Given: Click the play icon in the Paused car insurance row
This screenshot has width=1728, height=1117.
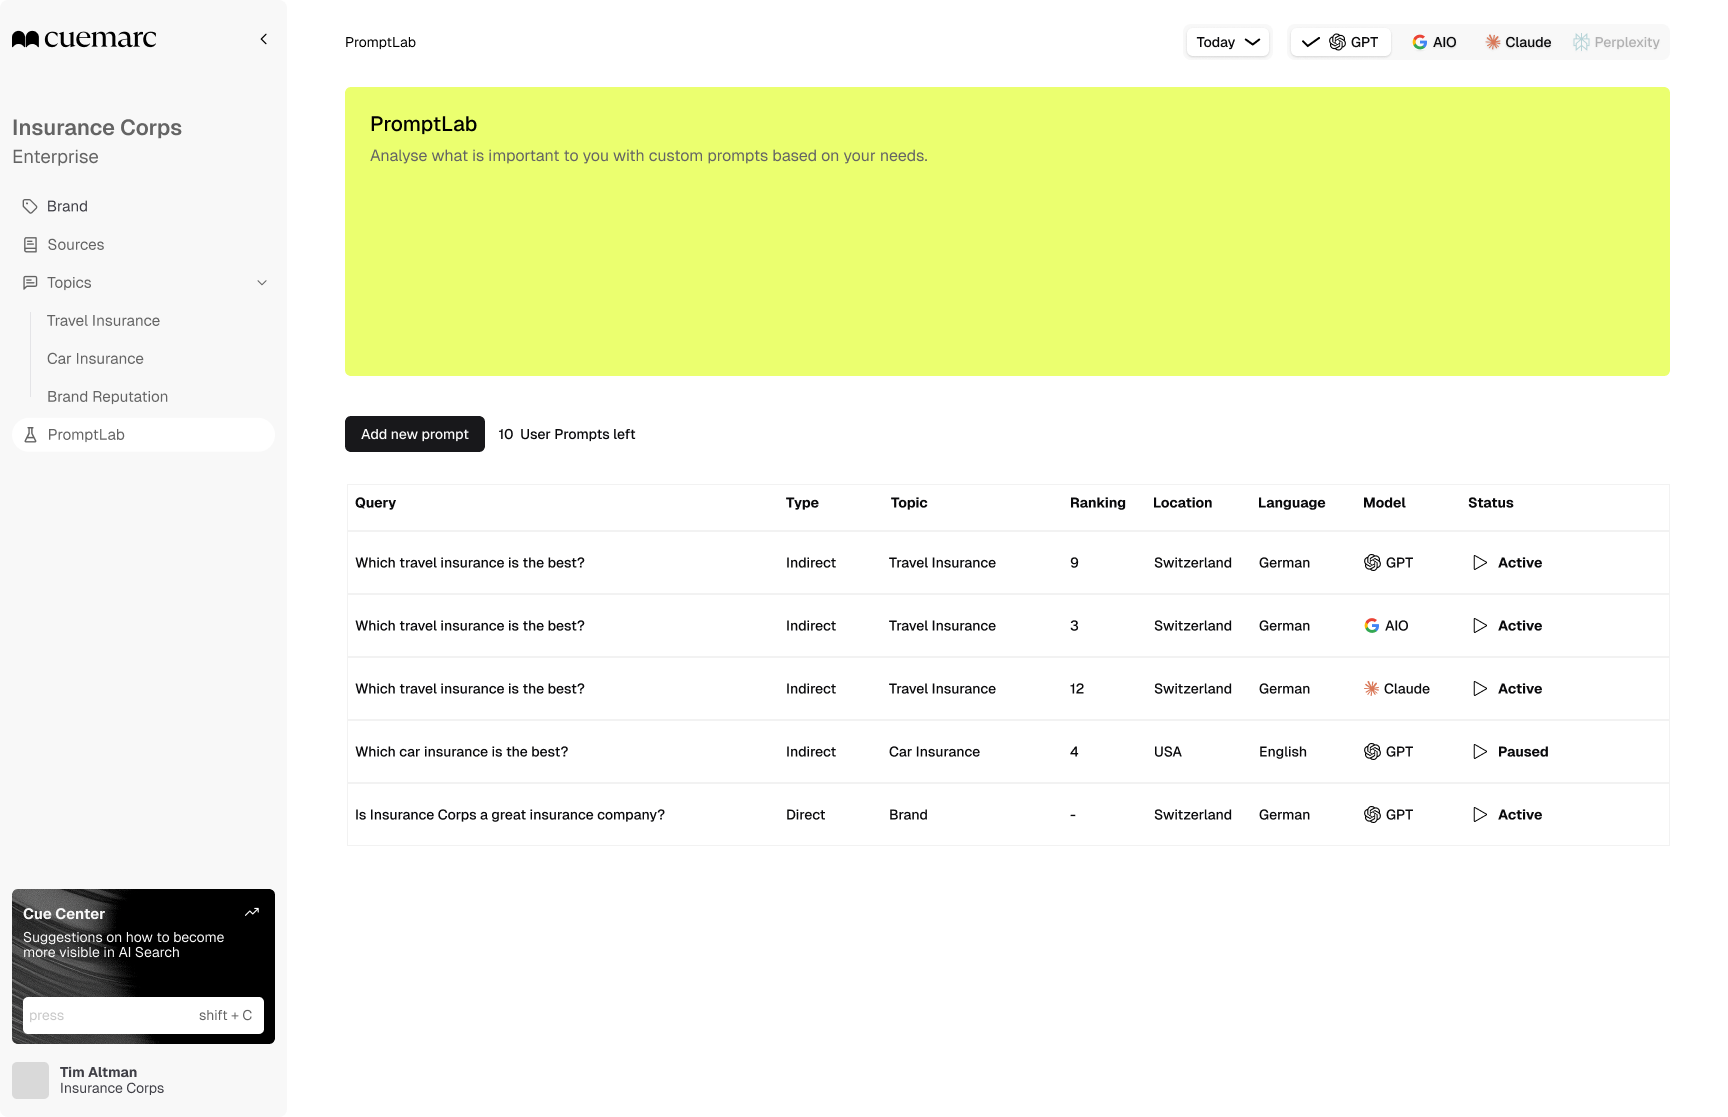Looking at the screenshot, I should point(1480,751).
